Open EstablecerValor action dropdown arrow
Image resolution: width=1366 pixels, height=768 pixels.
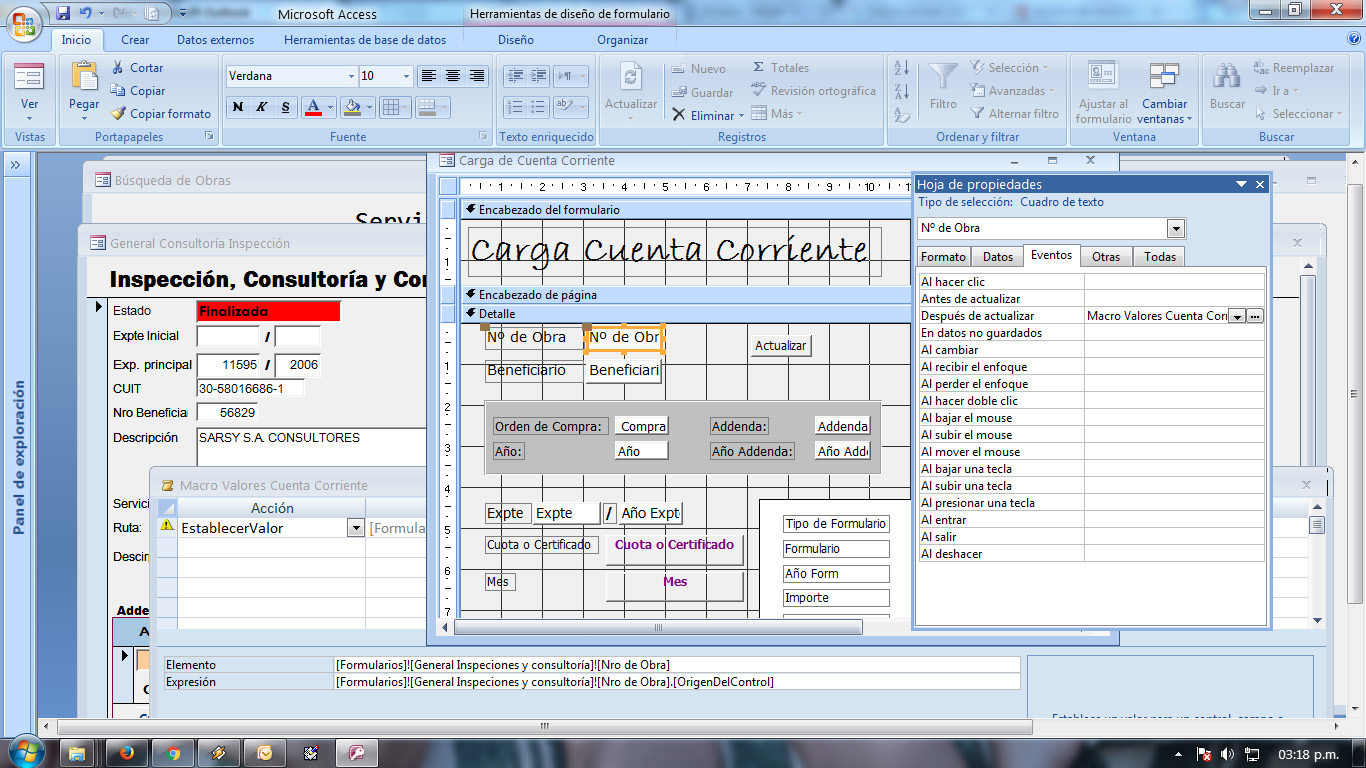point(355,528)
